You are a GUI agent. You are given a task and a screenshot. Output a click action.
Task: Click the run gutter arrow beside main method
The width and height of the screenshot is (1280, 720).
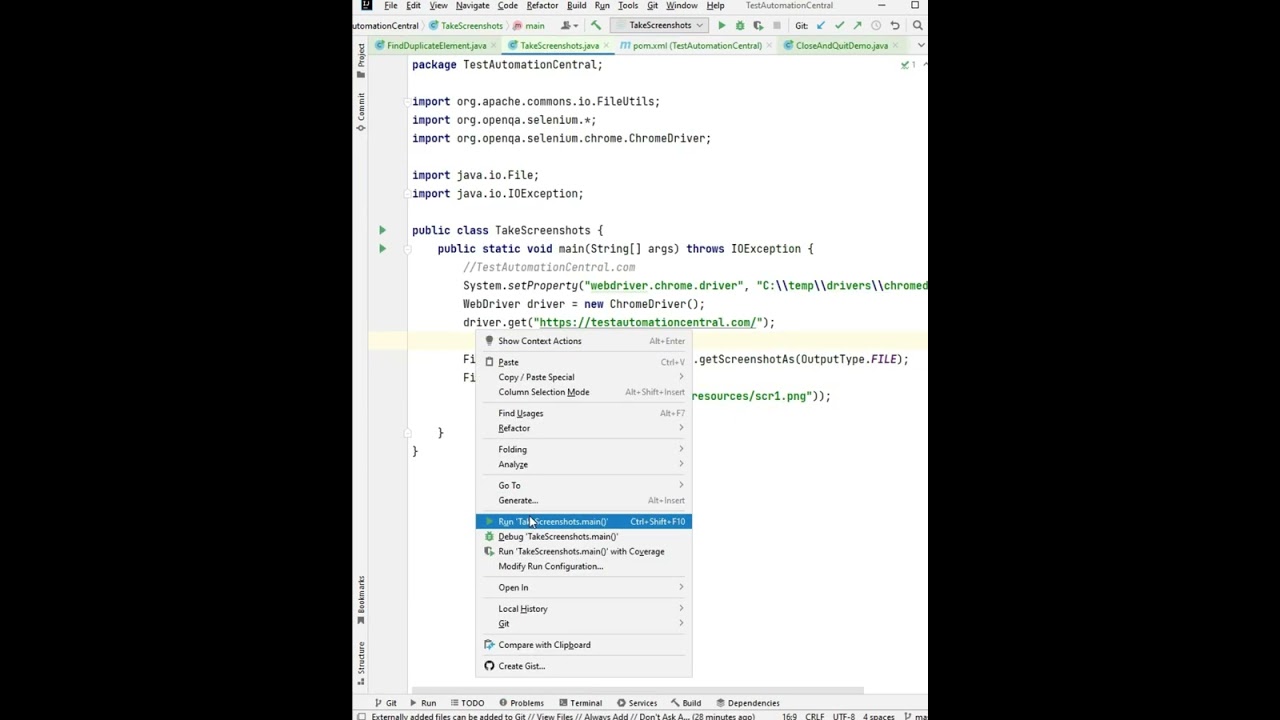382,249
